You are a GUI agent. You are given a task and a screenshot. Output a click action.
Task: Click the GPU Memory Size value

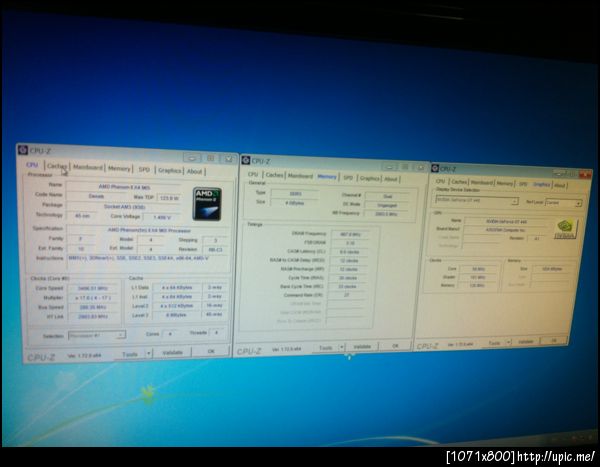coord(551,269)
